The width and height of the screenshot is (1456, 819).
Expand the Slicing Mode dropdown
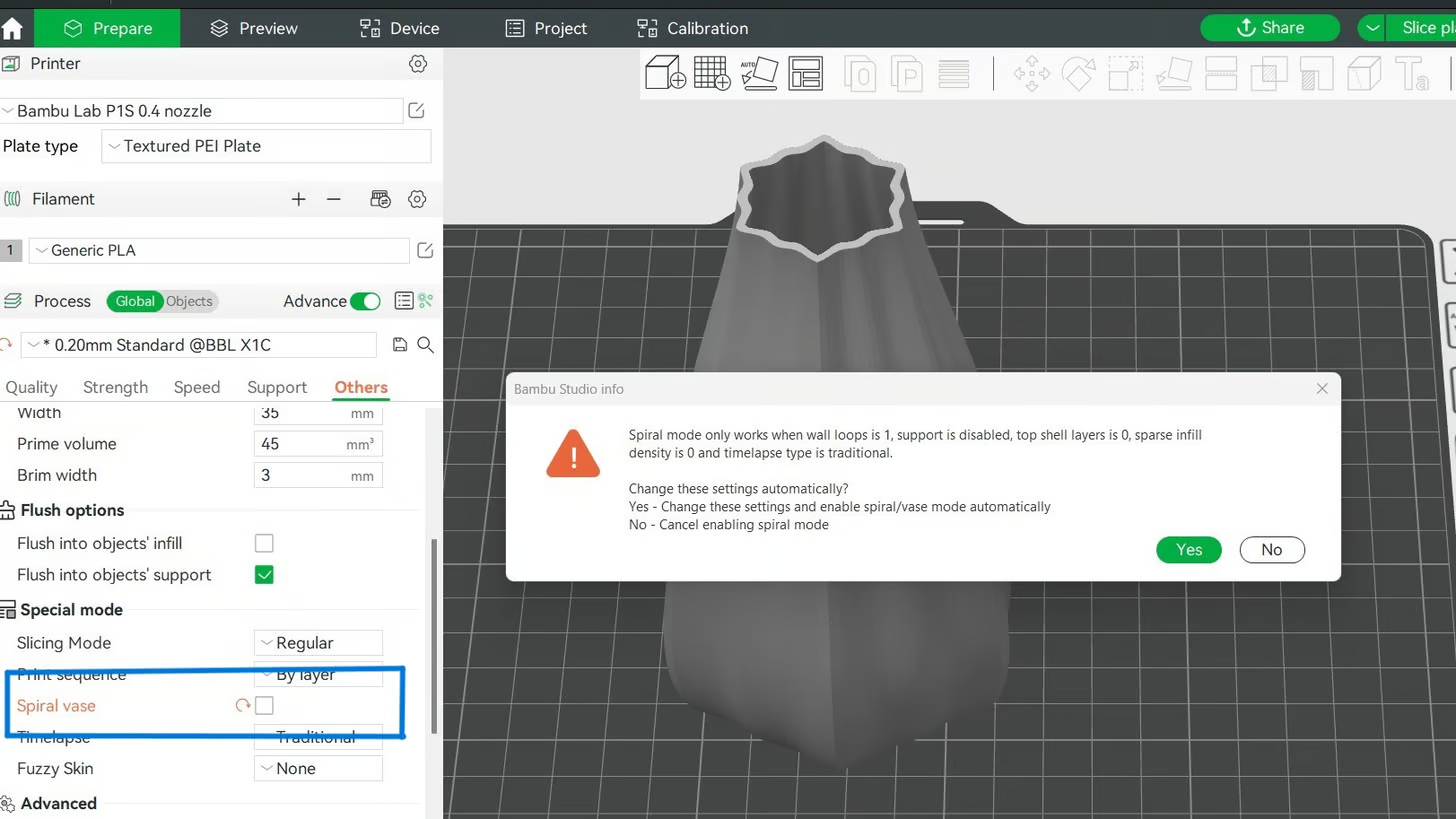[318, 643]
